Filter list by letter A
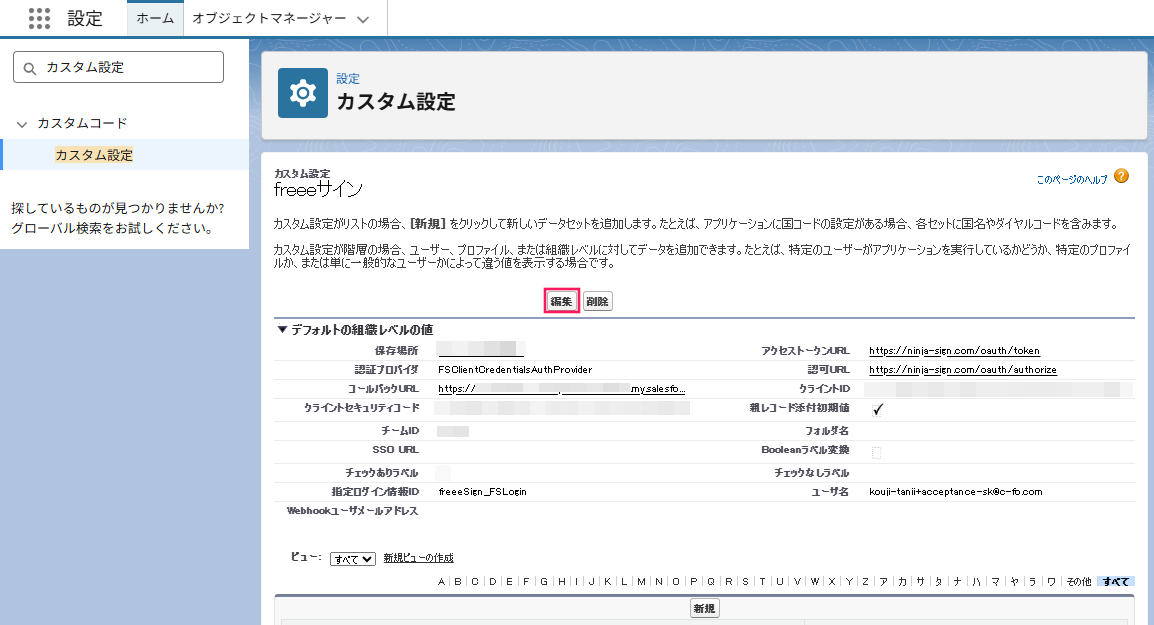1154x625 pixels. (442, 582)
